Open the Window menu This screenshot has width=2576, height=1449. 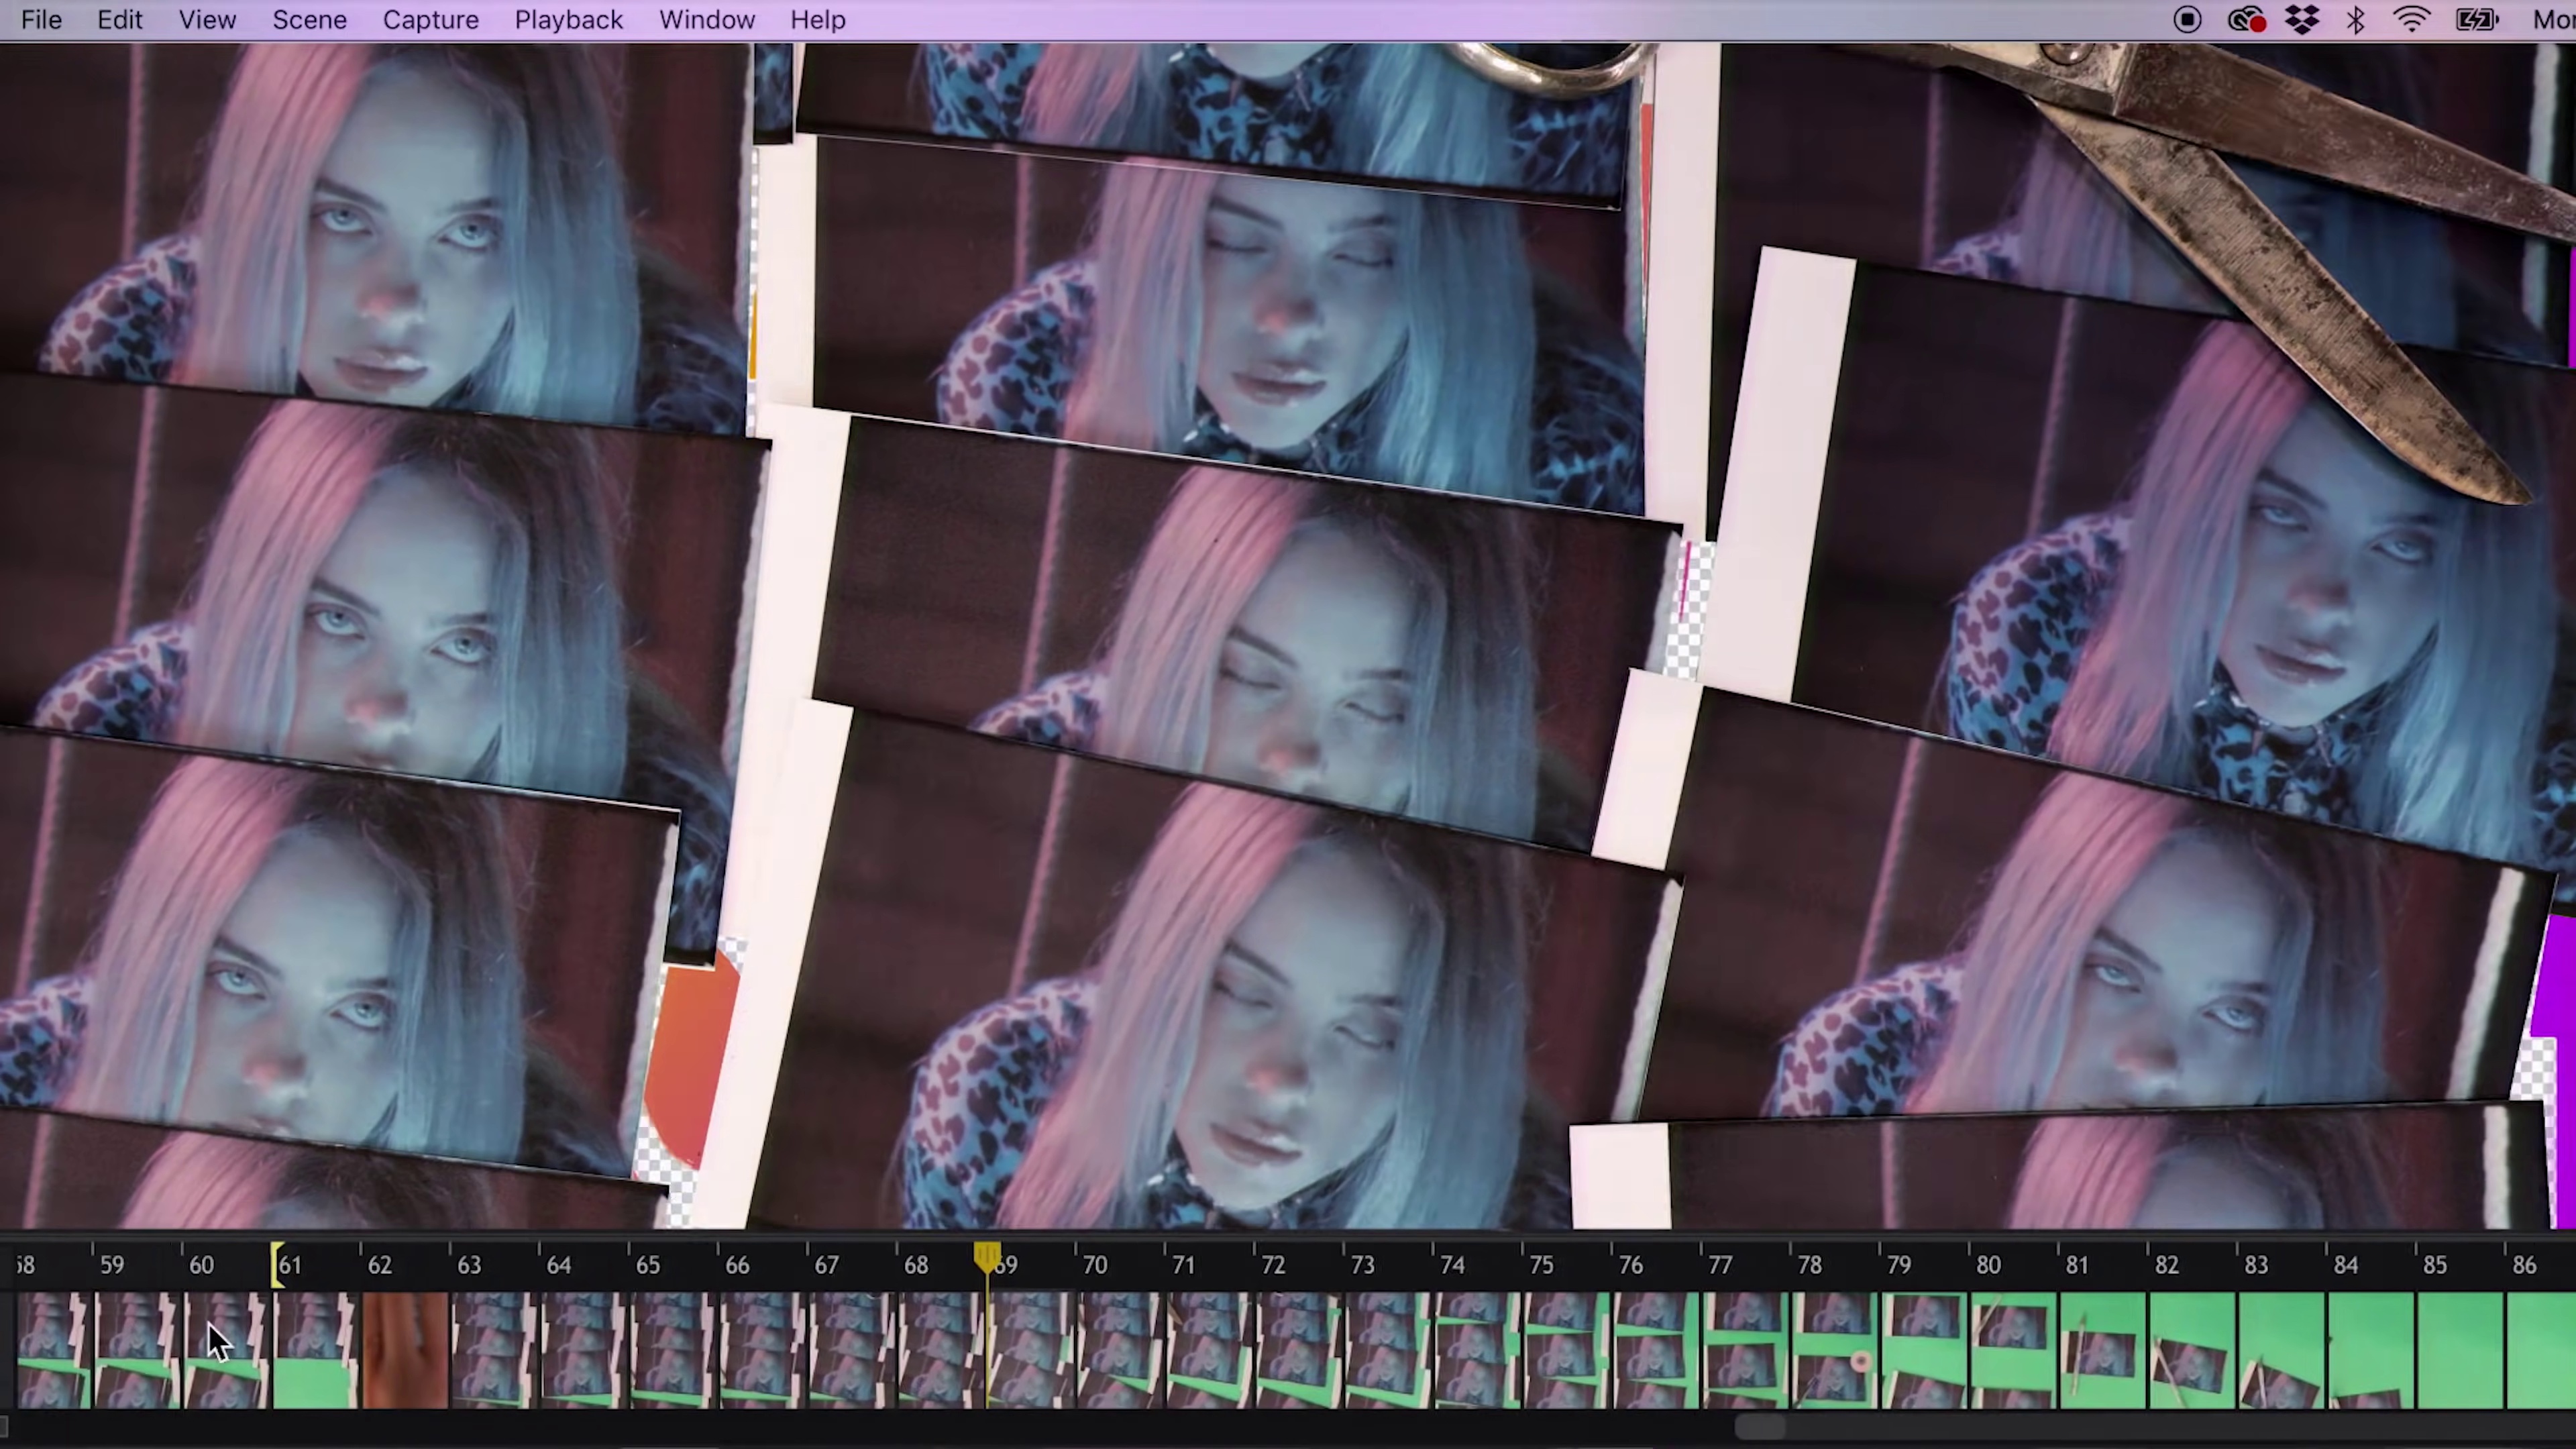tap(706, 20)
